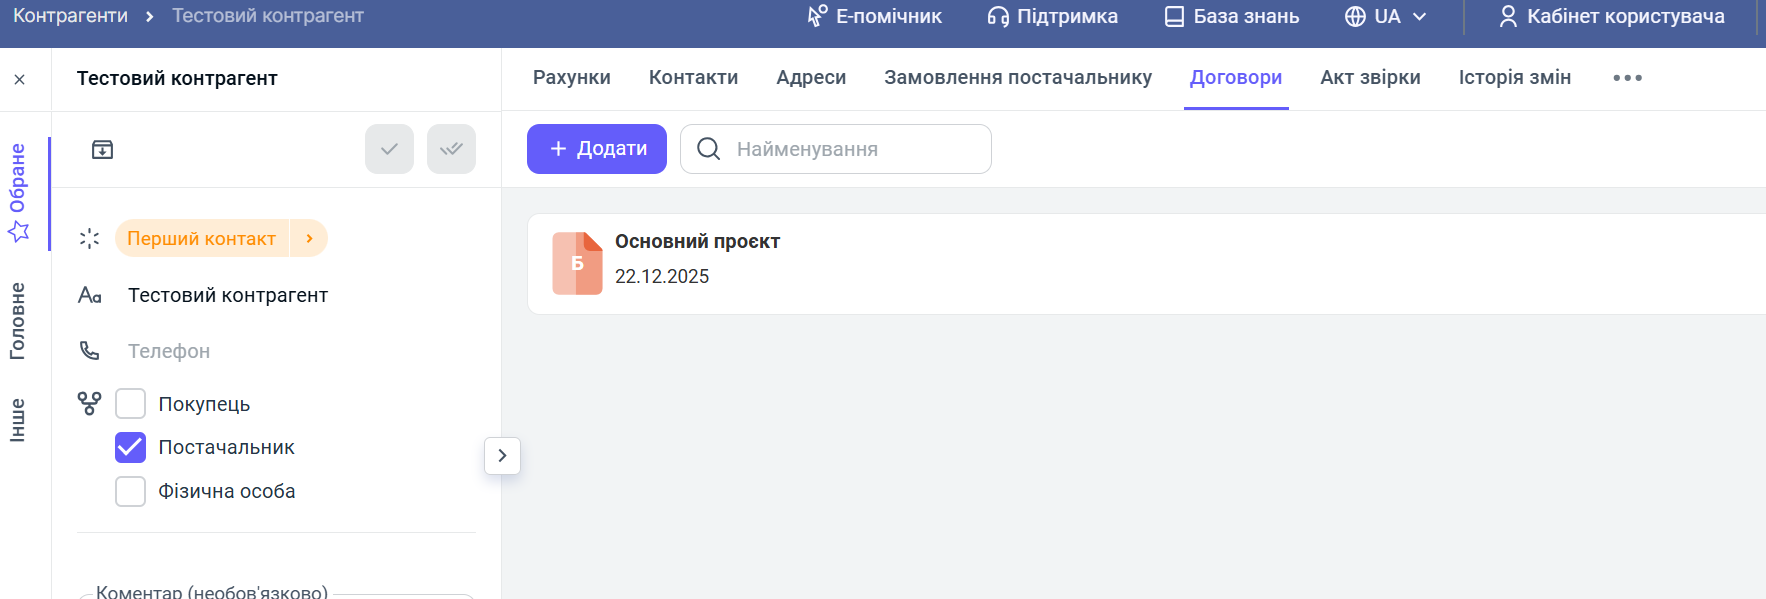Click the Перший контакт status pill

[x=201, y=238]
